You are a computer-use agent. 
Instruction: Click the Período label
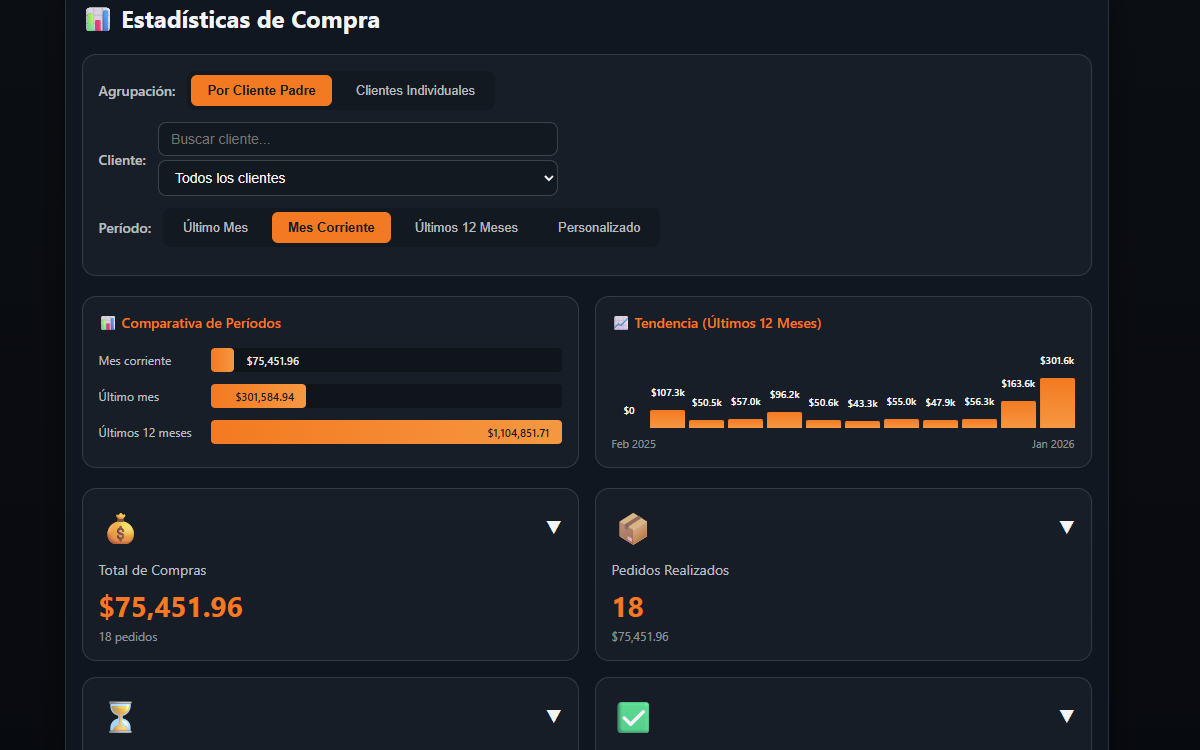125,228
